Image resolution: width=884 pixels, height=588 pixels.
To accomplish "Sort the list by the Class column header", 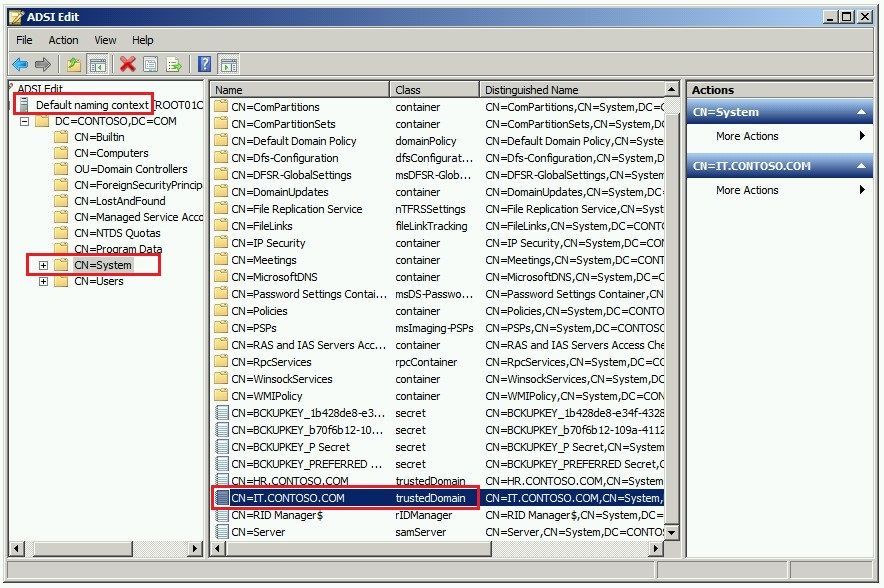I will pyautogui.click(x=434, y=90).
